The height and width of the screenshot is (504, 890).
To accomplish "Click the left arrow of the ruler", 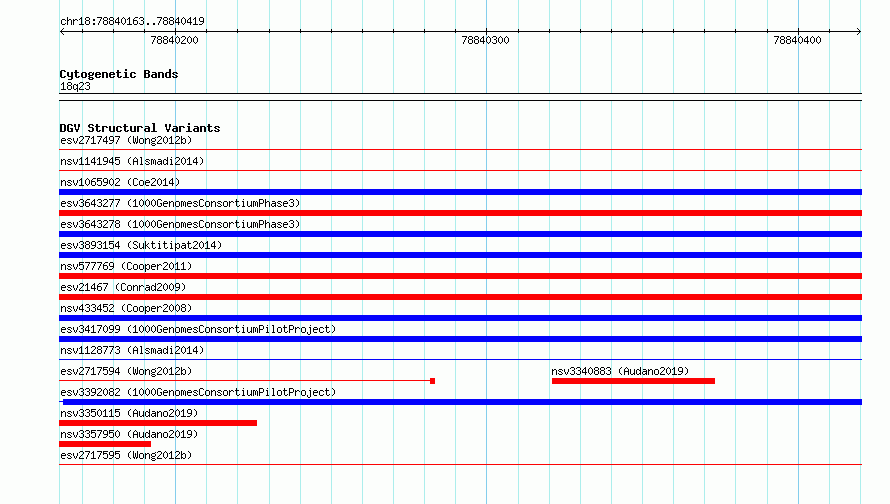I will click(x=62, y=32).
